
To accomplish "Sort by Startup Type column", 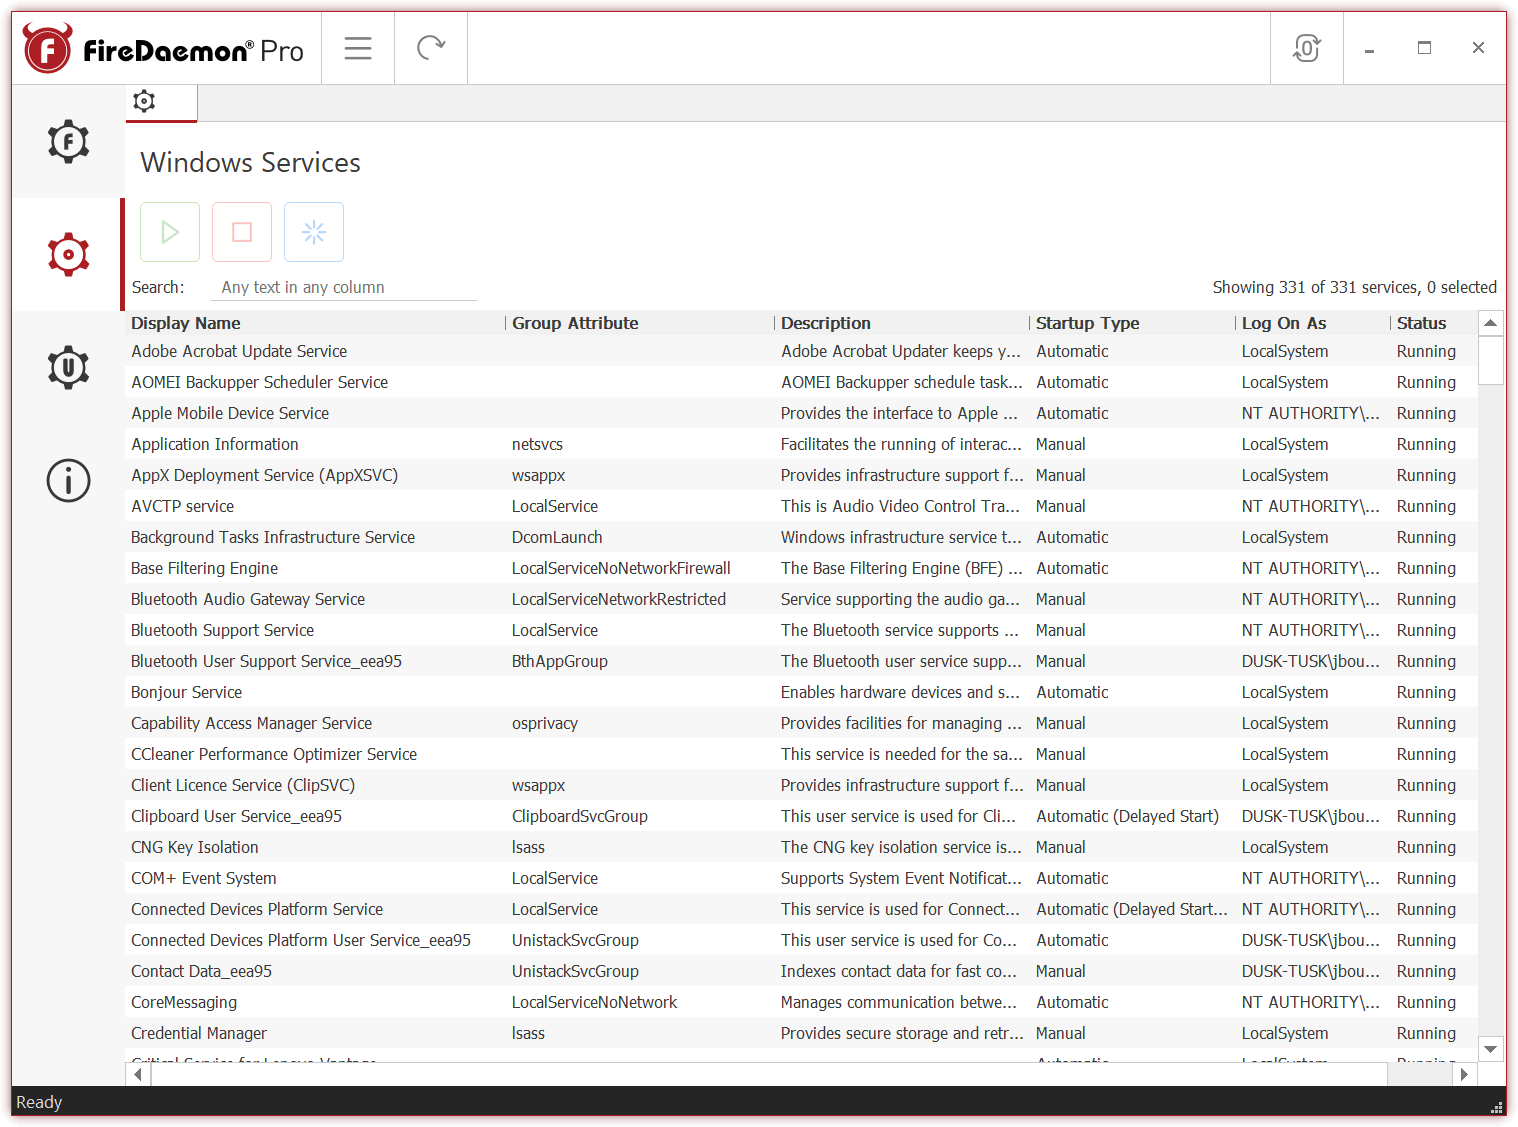I will click(1132, 323).
